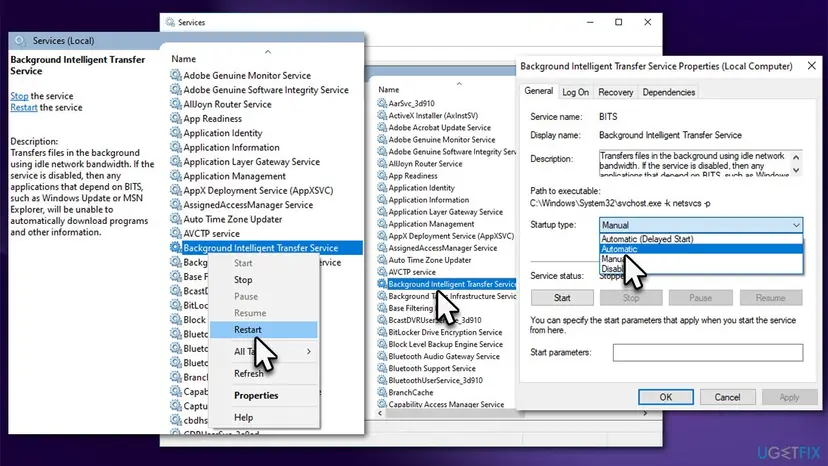Click Restart the service link
828x466 pixels.
[24, 107]
